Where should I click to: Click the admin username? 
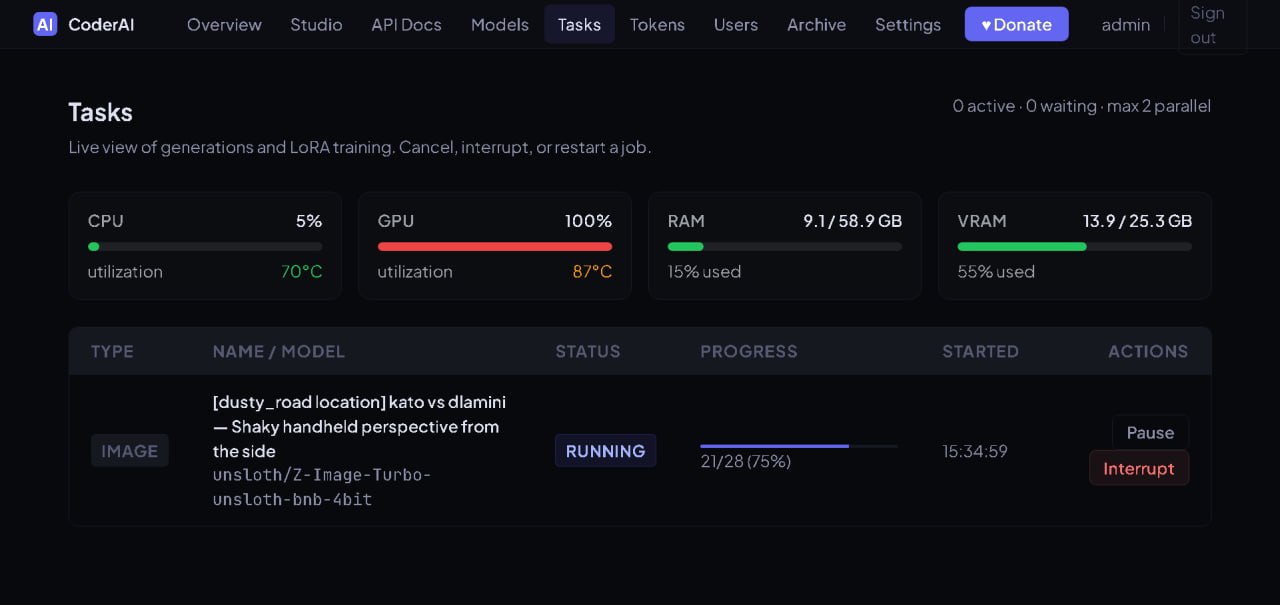[x=1125, y=24]
